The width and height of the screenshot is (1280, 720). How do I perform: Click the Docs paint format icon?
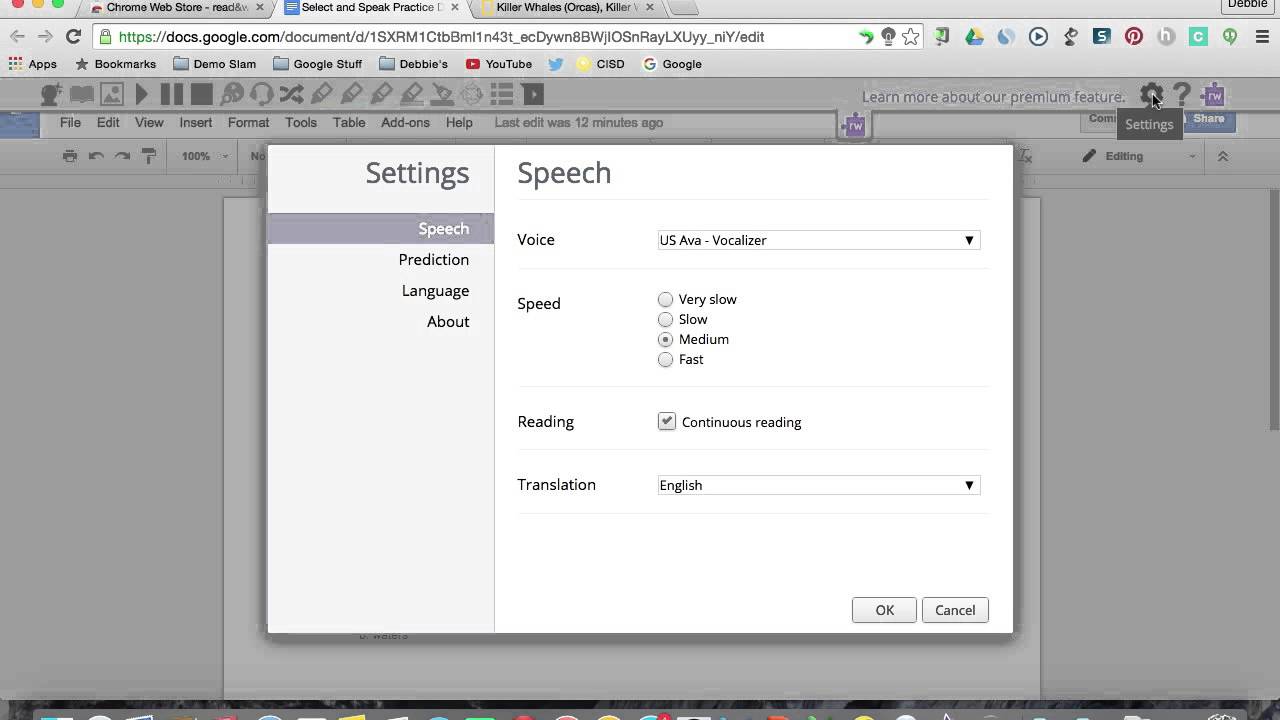coord(149,156)
